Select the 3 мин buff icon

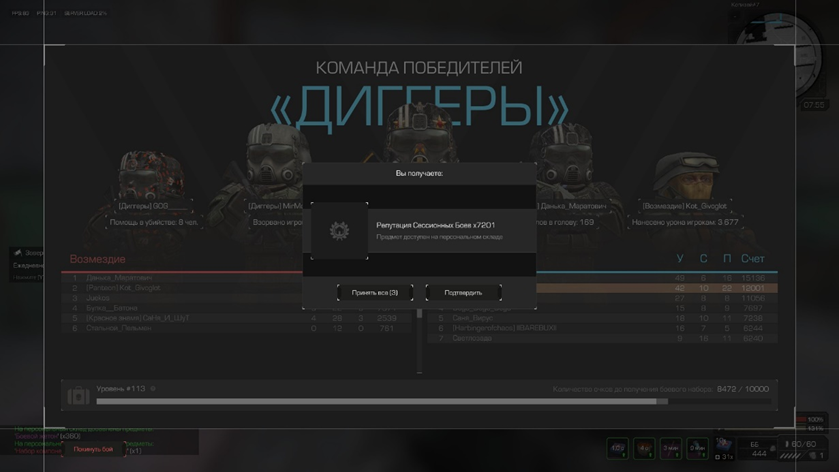pyautogui.click(x=670, y=448)
